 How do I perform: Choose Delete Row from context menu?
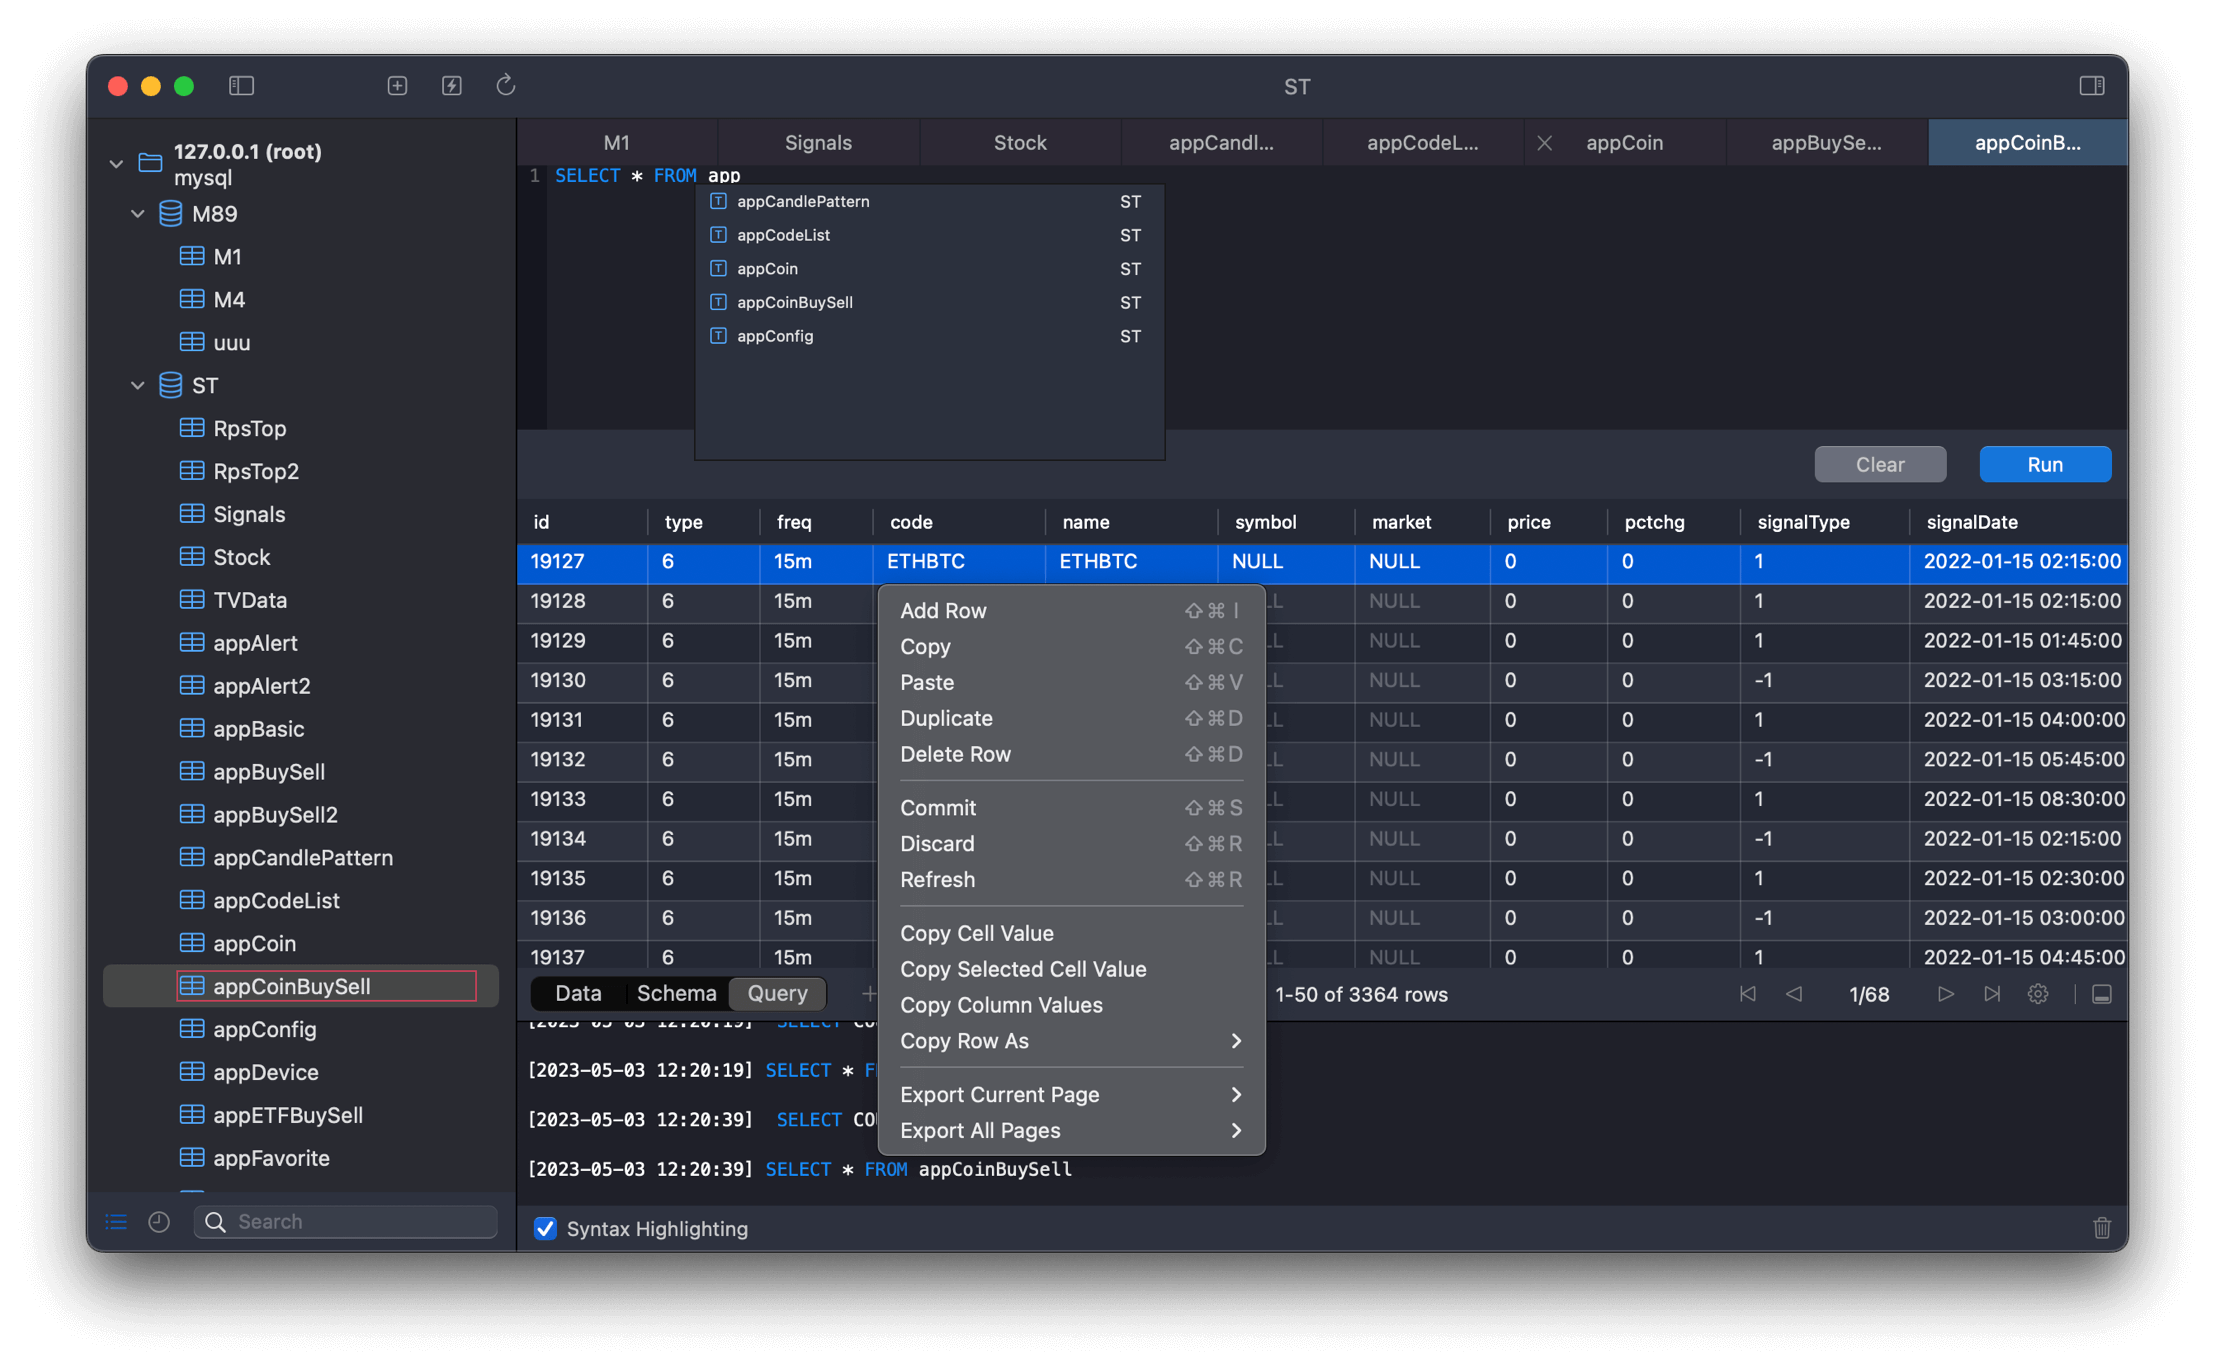click(1071, 754)
